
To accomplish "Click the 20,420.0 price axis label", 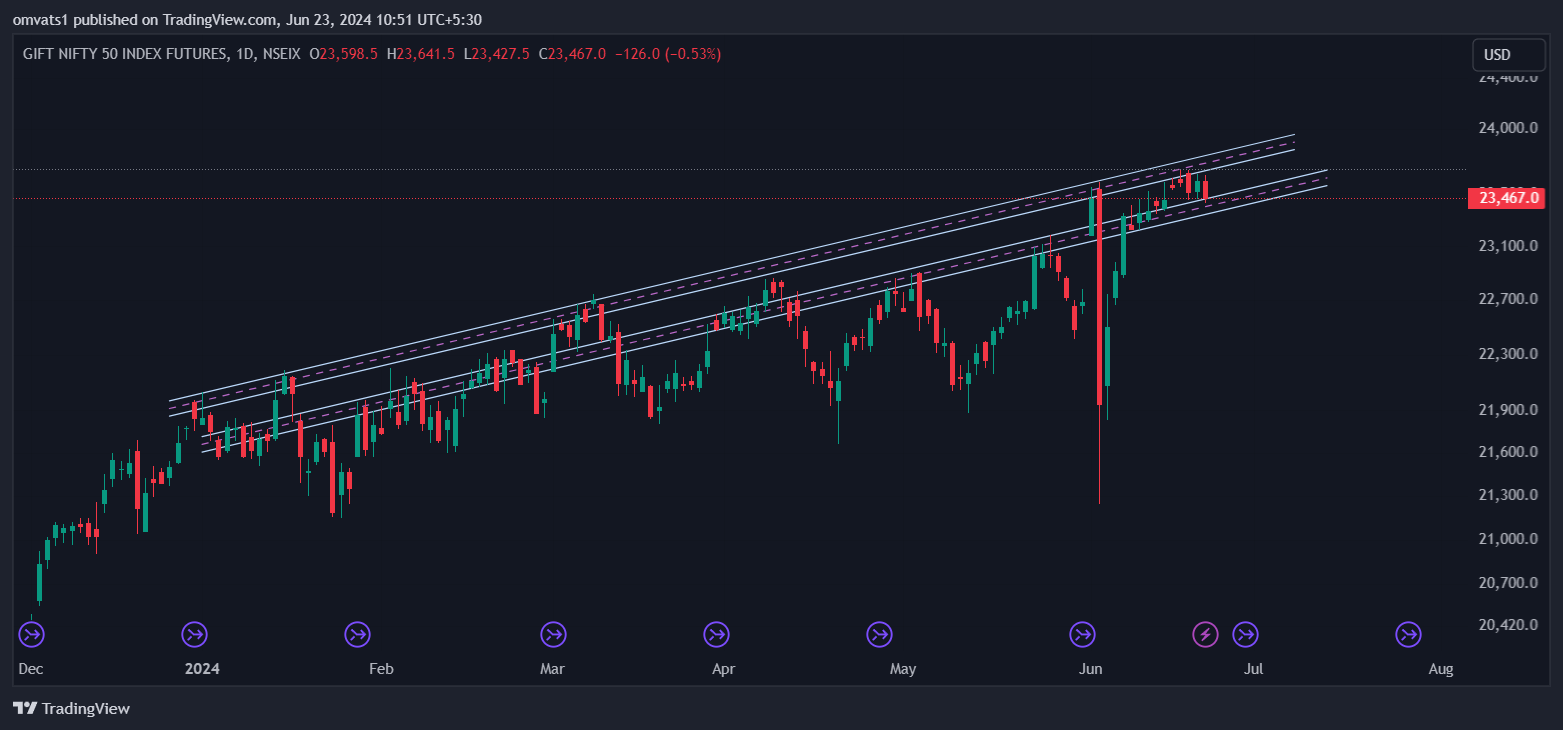I will tap(1508, 624).
